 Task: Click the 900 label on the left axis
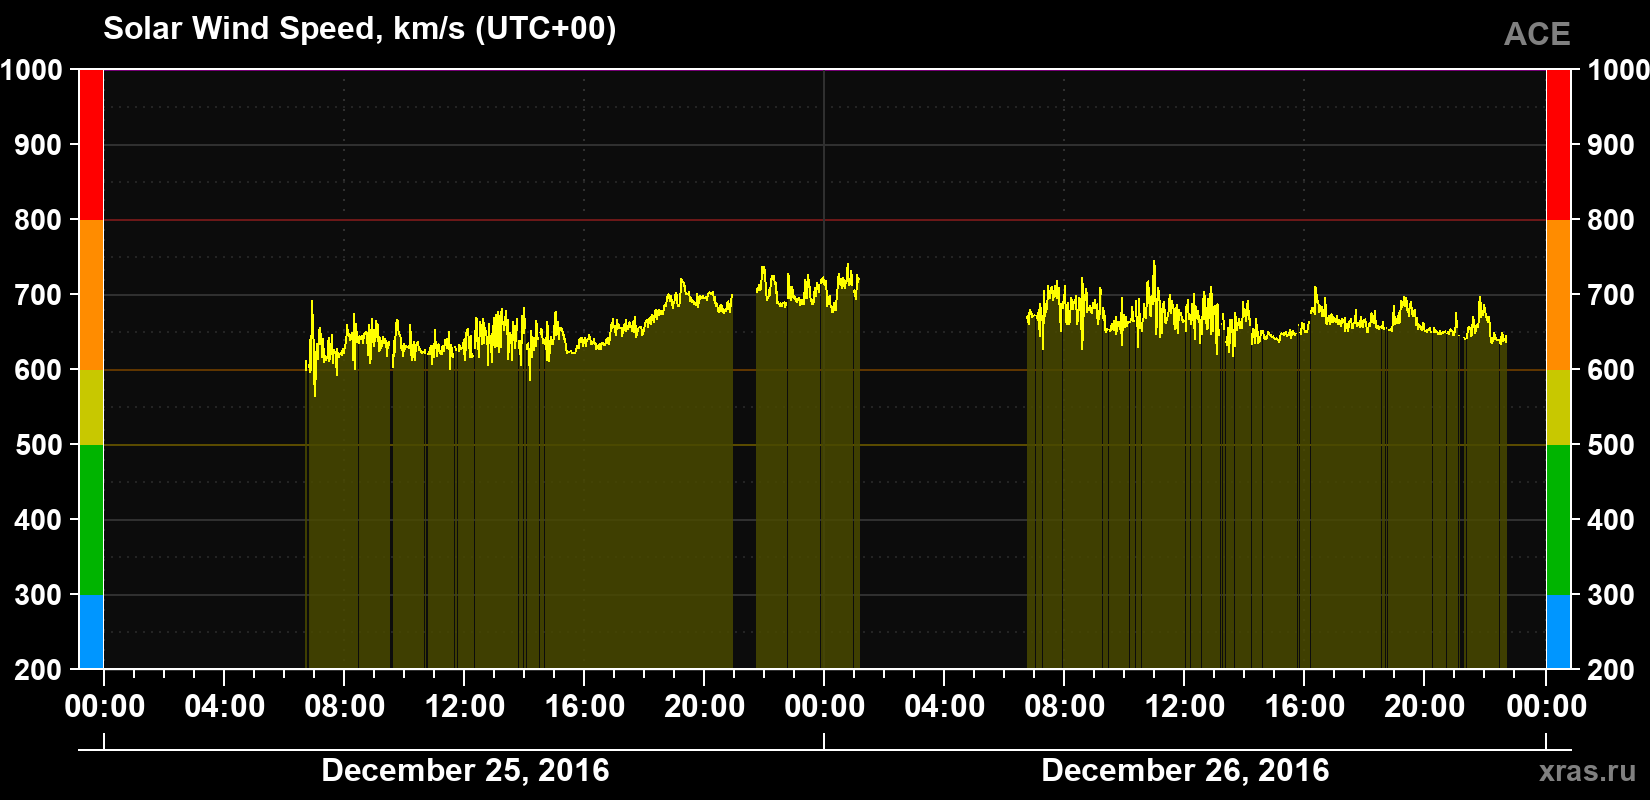(39, 145)
